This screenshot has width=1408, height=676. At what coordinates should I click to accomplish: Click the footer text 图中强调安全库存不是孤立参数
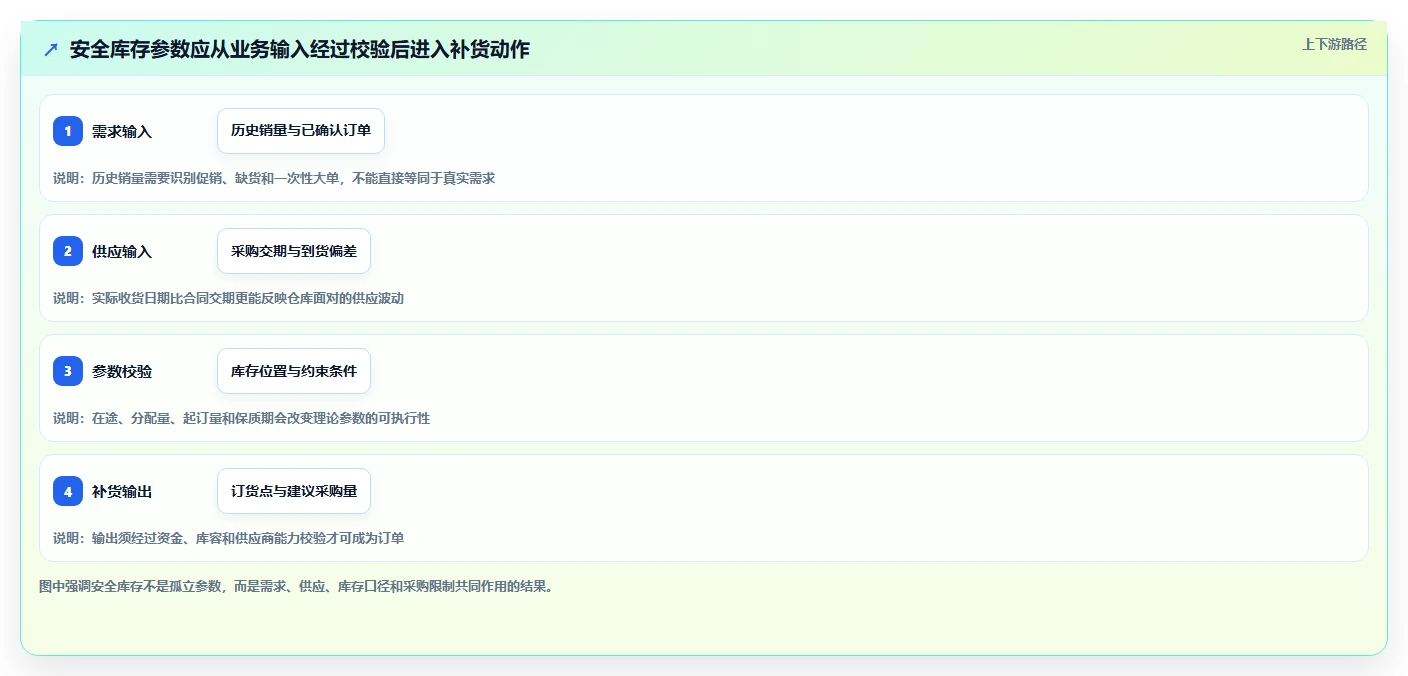click(x=296, y=586)
